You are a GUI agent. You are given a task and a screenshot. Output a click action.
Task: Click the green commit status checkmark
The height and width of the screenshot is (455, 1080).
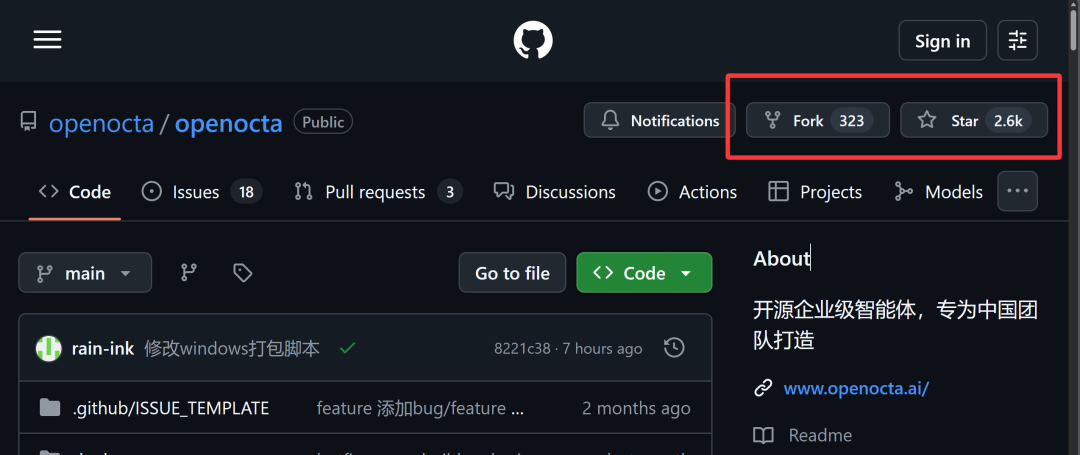[x=348, y=348]
